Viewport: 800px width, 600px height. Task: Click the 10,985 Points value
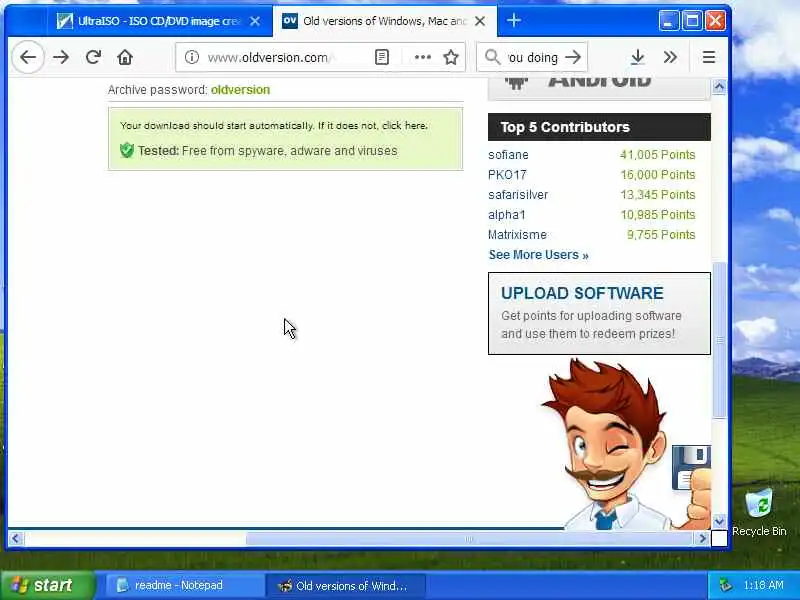pos(658,215)
